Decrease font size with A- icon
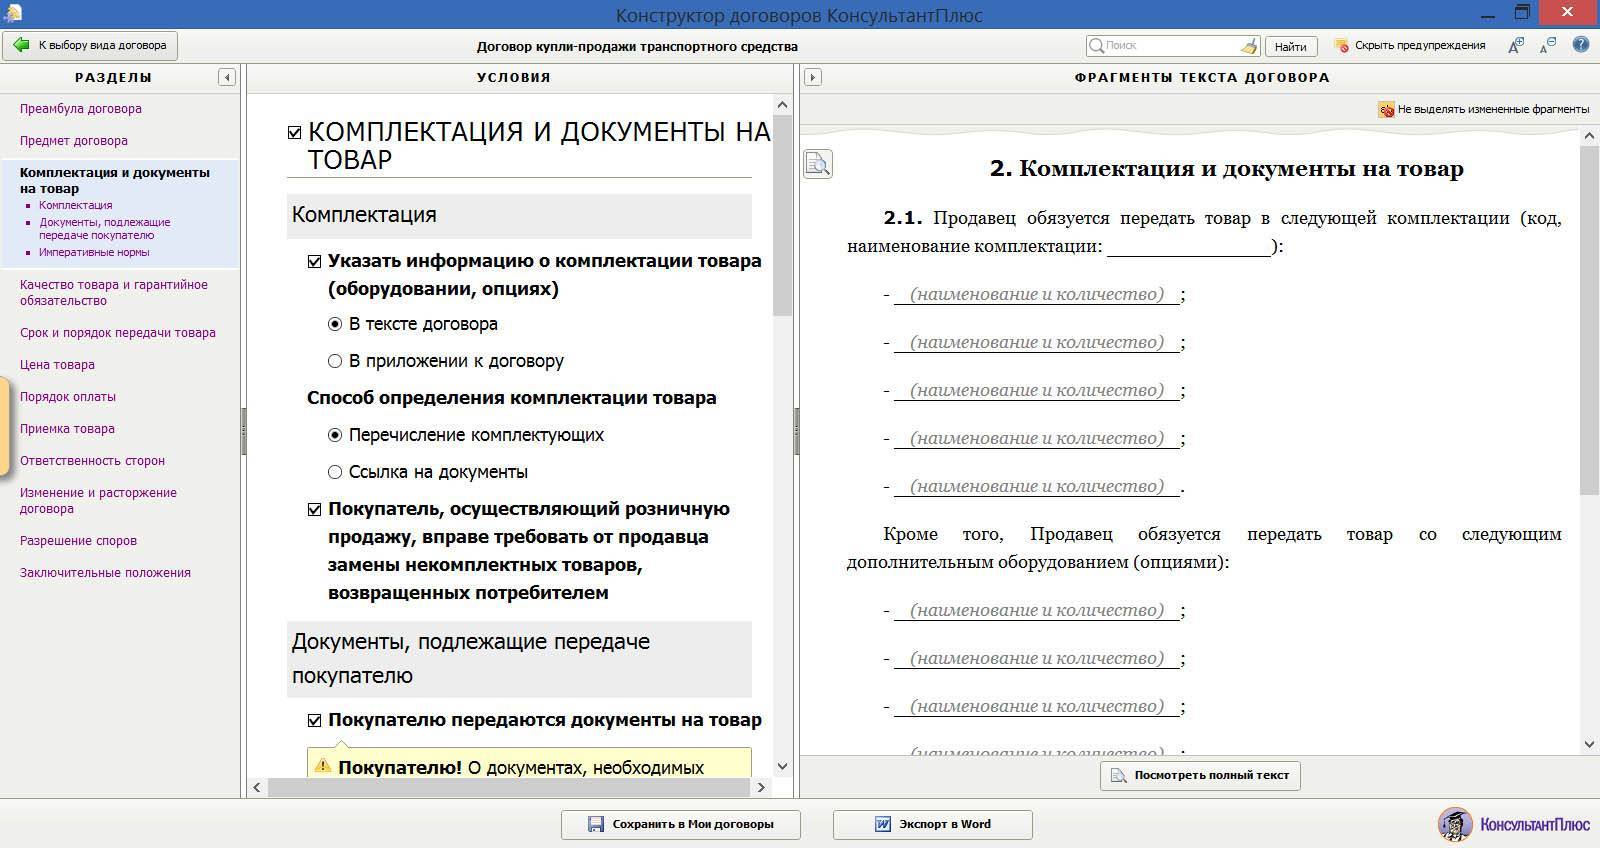The height and width of the screenshot is (848, 1600). coord(1548,45)
